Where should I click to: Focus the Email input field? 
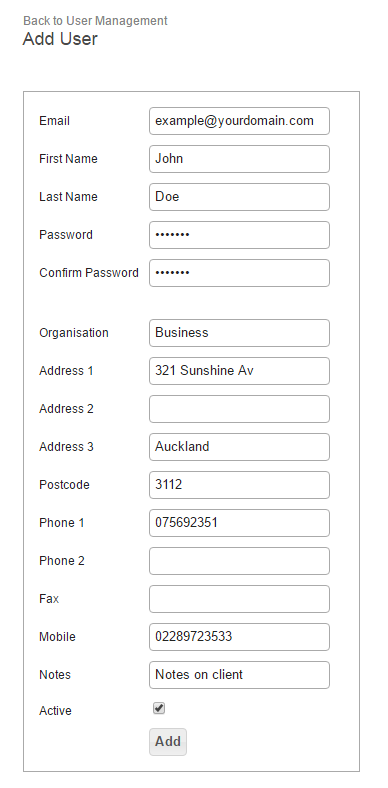(x=239, y=121)
